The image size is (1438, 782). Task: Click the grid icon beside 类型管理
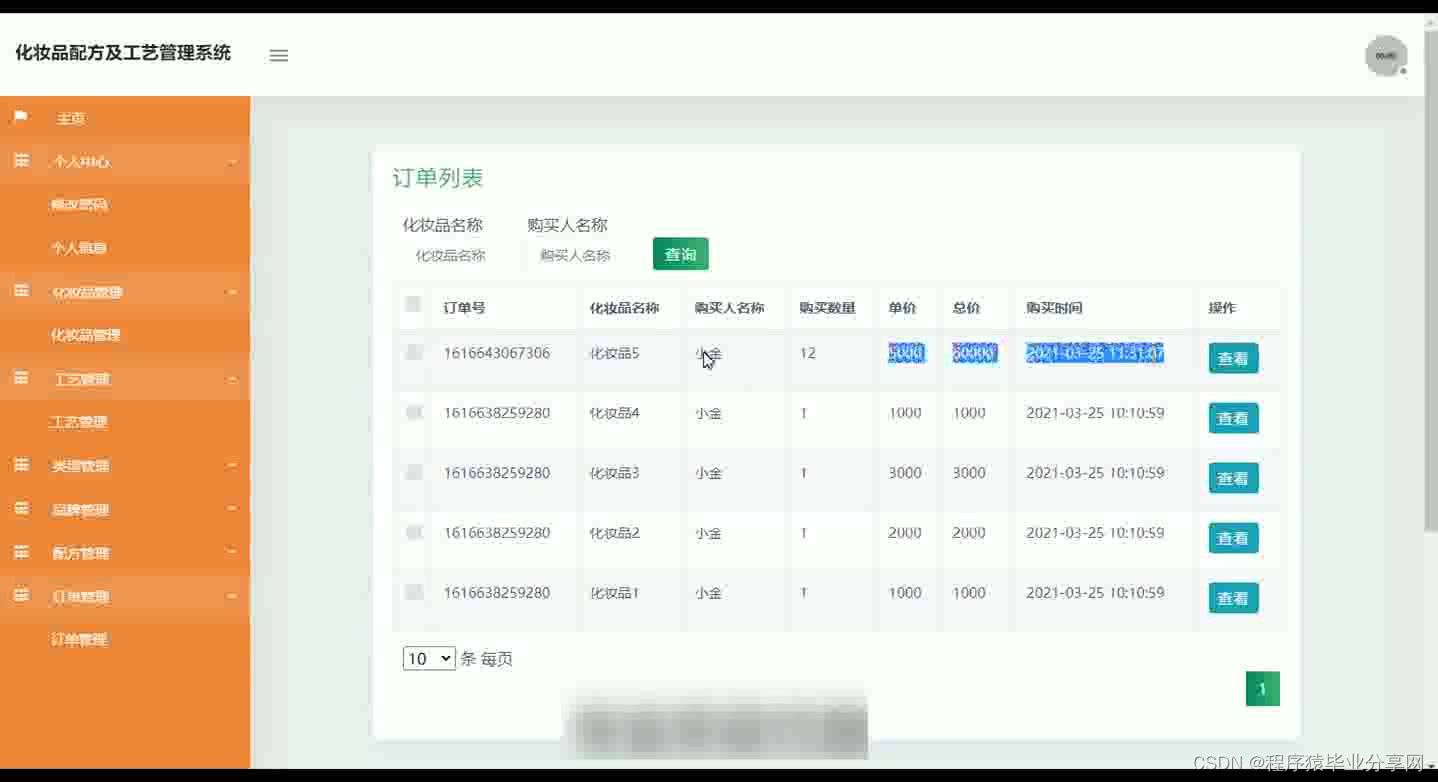[x=21, y=465]
